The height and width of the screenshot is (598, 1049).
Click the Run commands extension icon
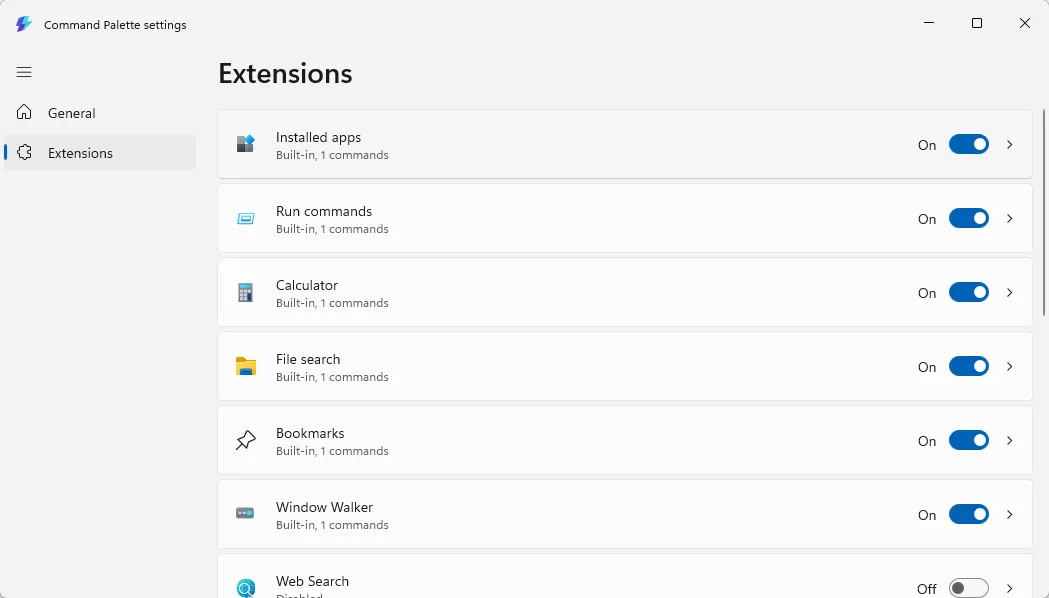(x=246, y=219)
